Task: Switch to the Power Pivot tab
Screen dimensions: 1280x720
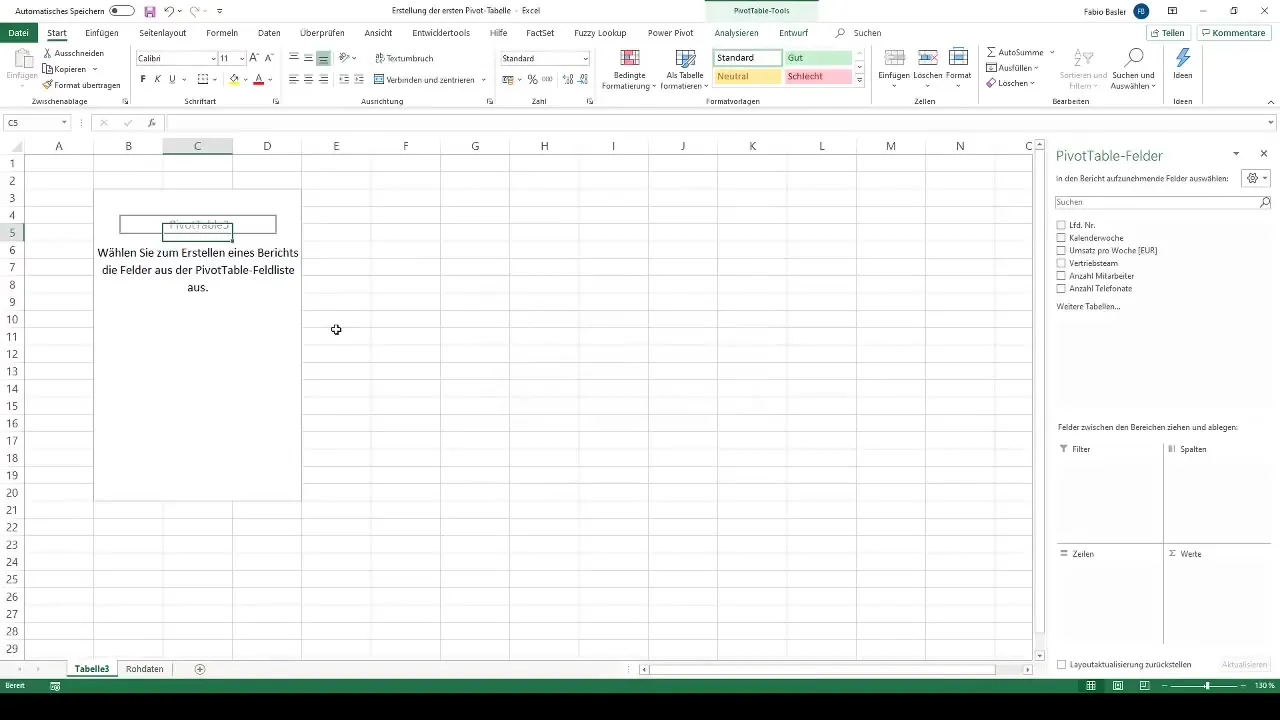Action: coord(670,33)
